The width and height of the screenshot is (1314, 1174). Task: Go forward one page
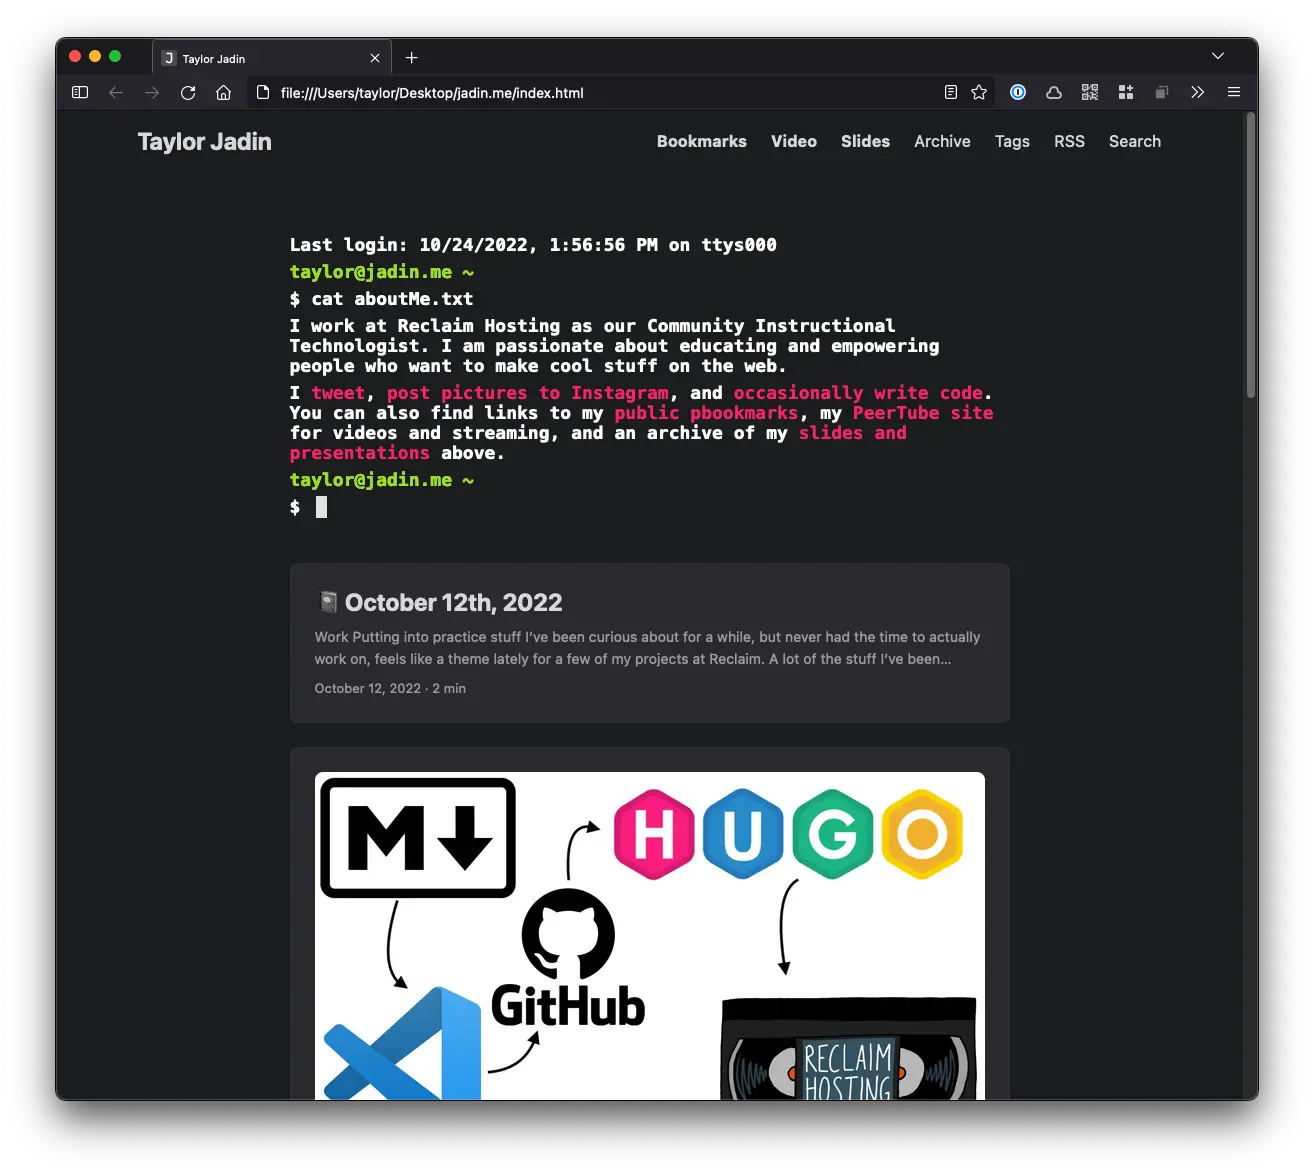pyautogui.click(x=152, y=92)
